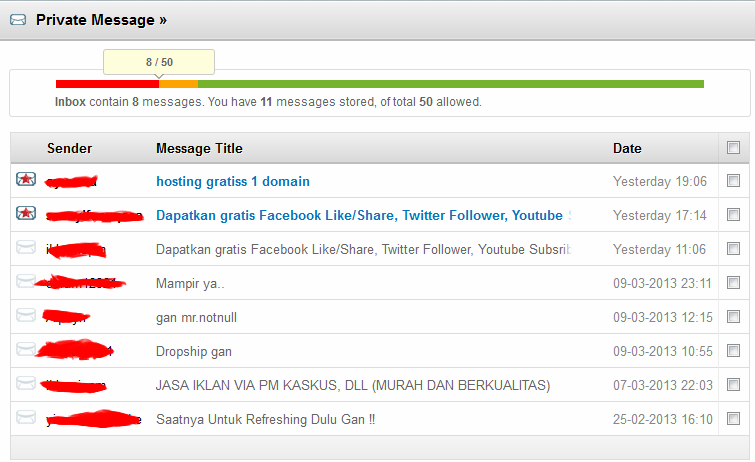Click the green segment of storage bar
This screenshot has height=462, width=755.
(451, 84)
